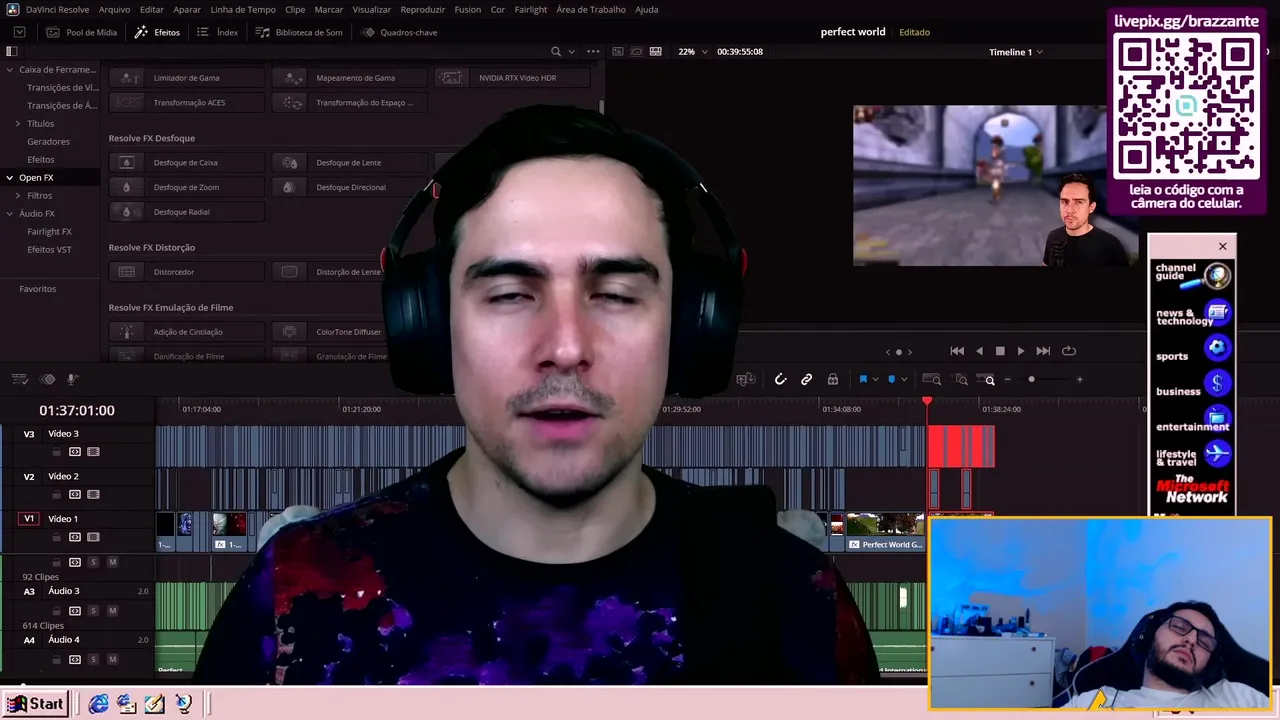This screenshot has width=1280, height=720.
Task: Mute the Áudio 4 track
Action: [112, 659]
